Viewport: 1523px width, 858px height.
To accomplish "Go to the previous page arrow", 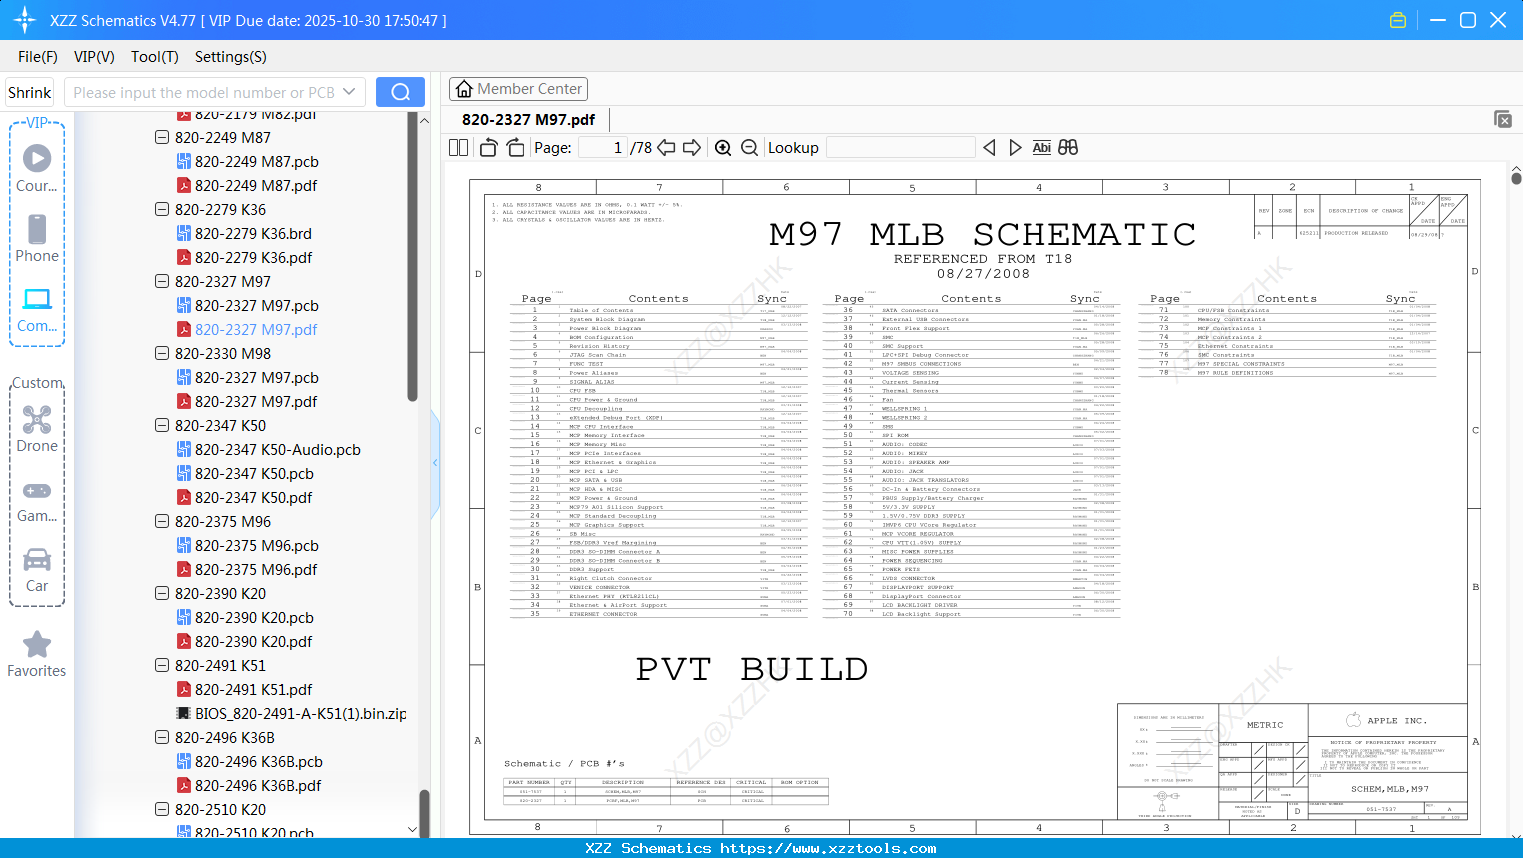I will [x=666, y=148].
